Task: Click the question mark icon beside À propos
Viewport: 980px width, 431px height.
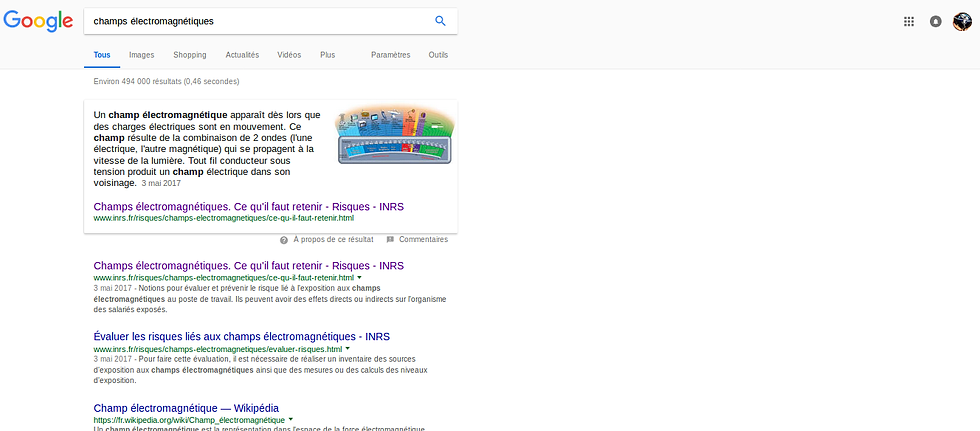Action: [284, 240]
